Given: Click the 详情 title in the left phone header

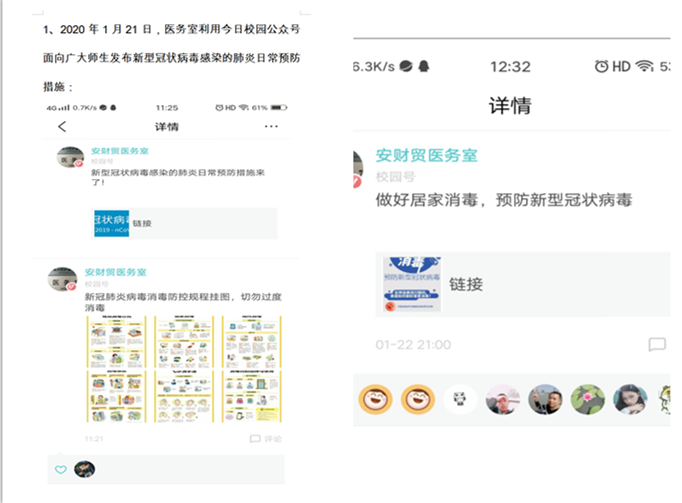Looking at the screenshot, I should pyautogui.click(x=166, y=127).
